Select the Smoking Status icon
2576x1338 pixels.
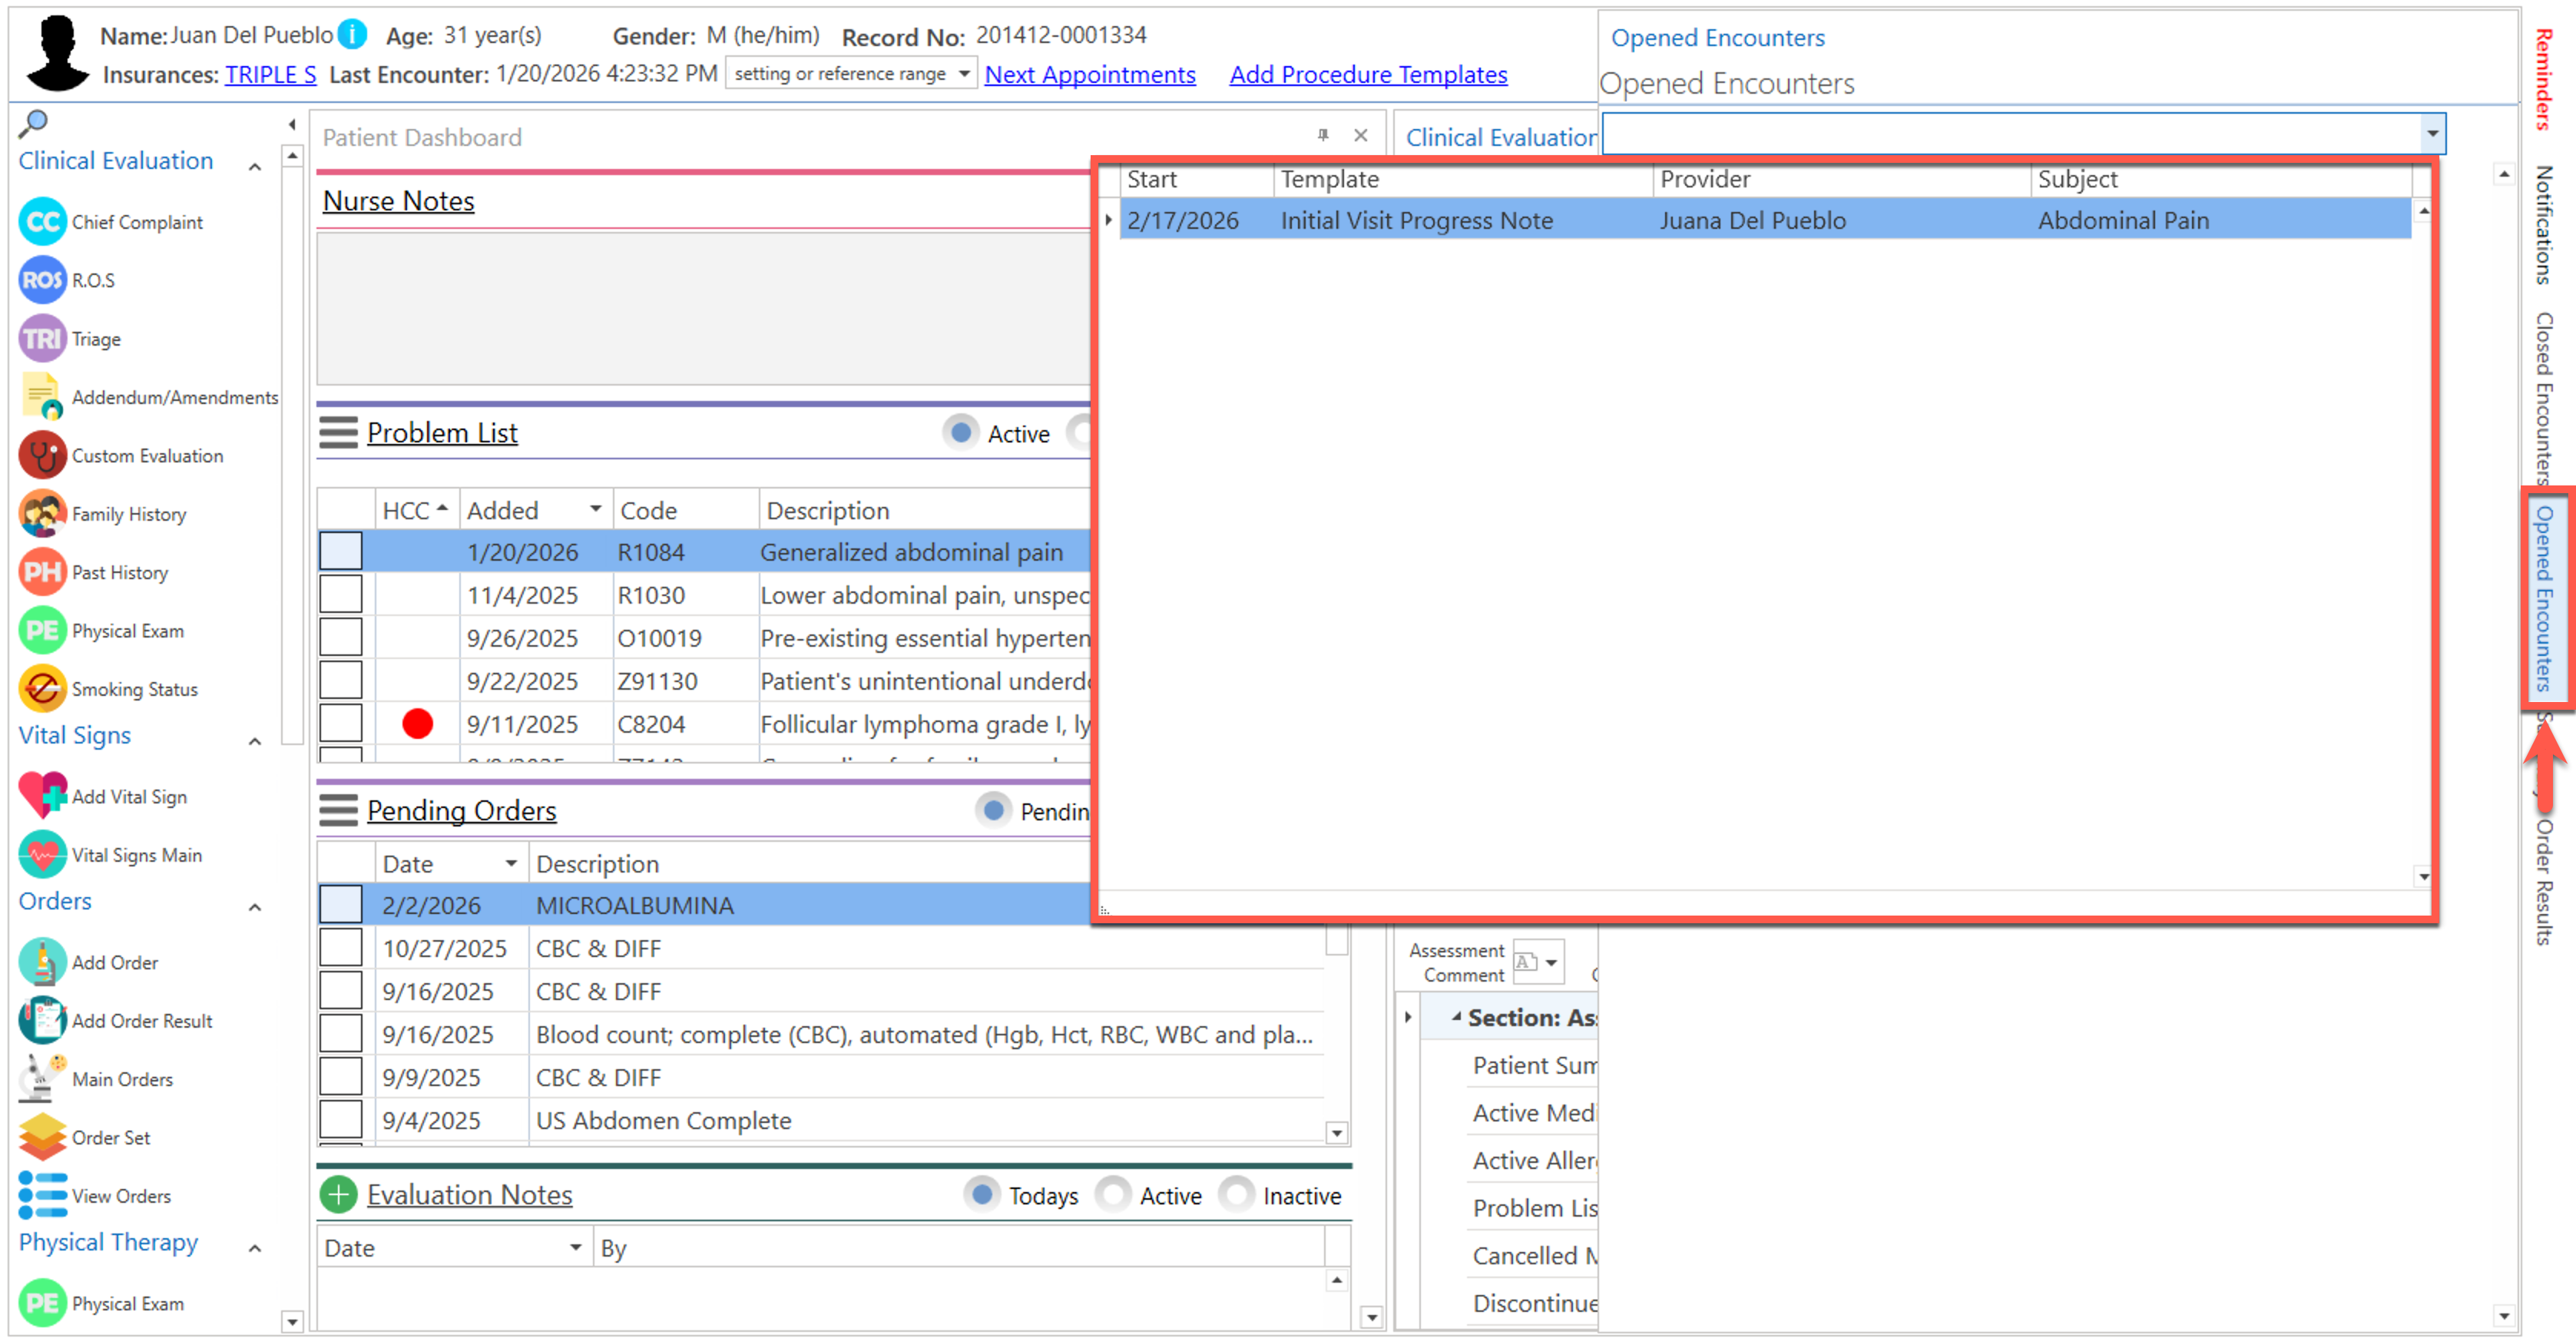tap(42, 689)
